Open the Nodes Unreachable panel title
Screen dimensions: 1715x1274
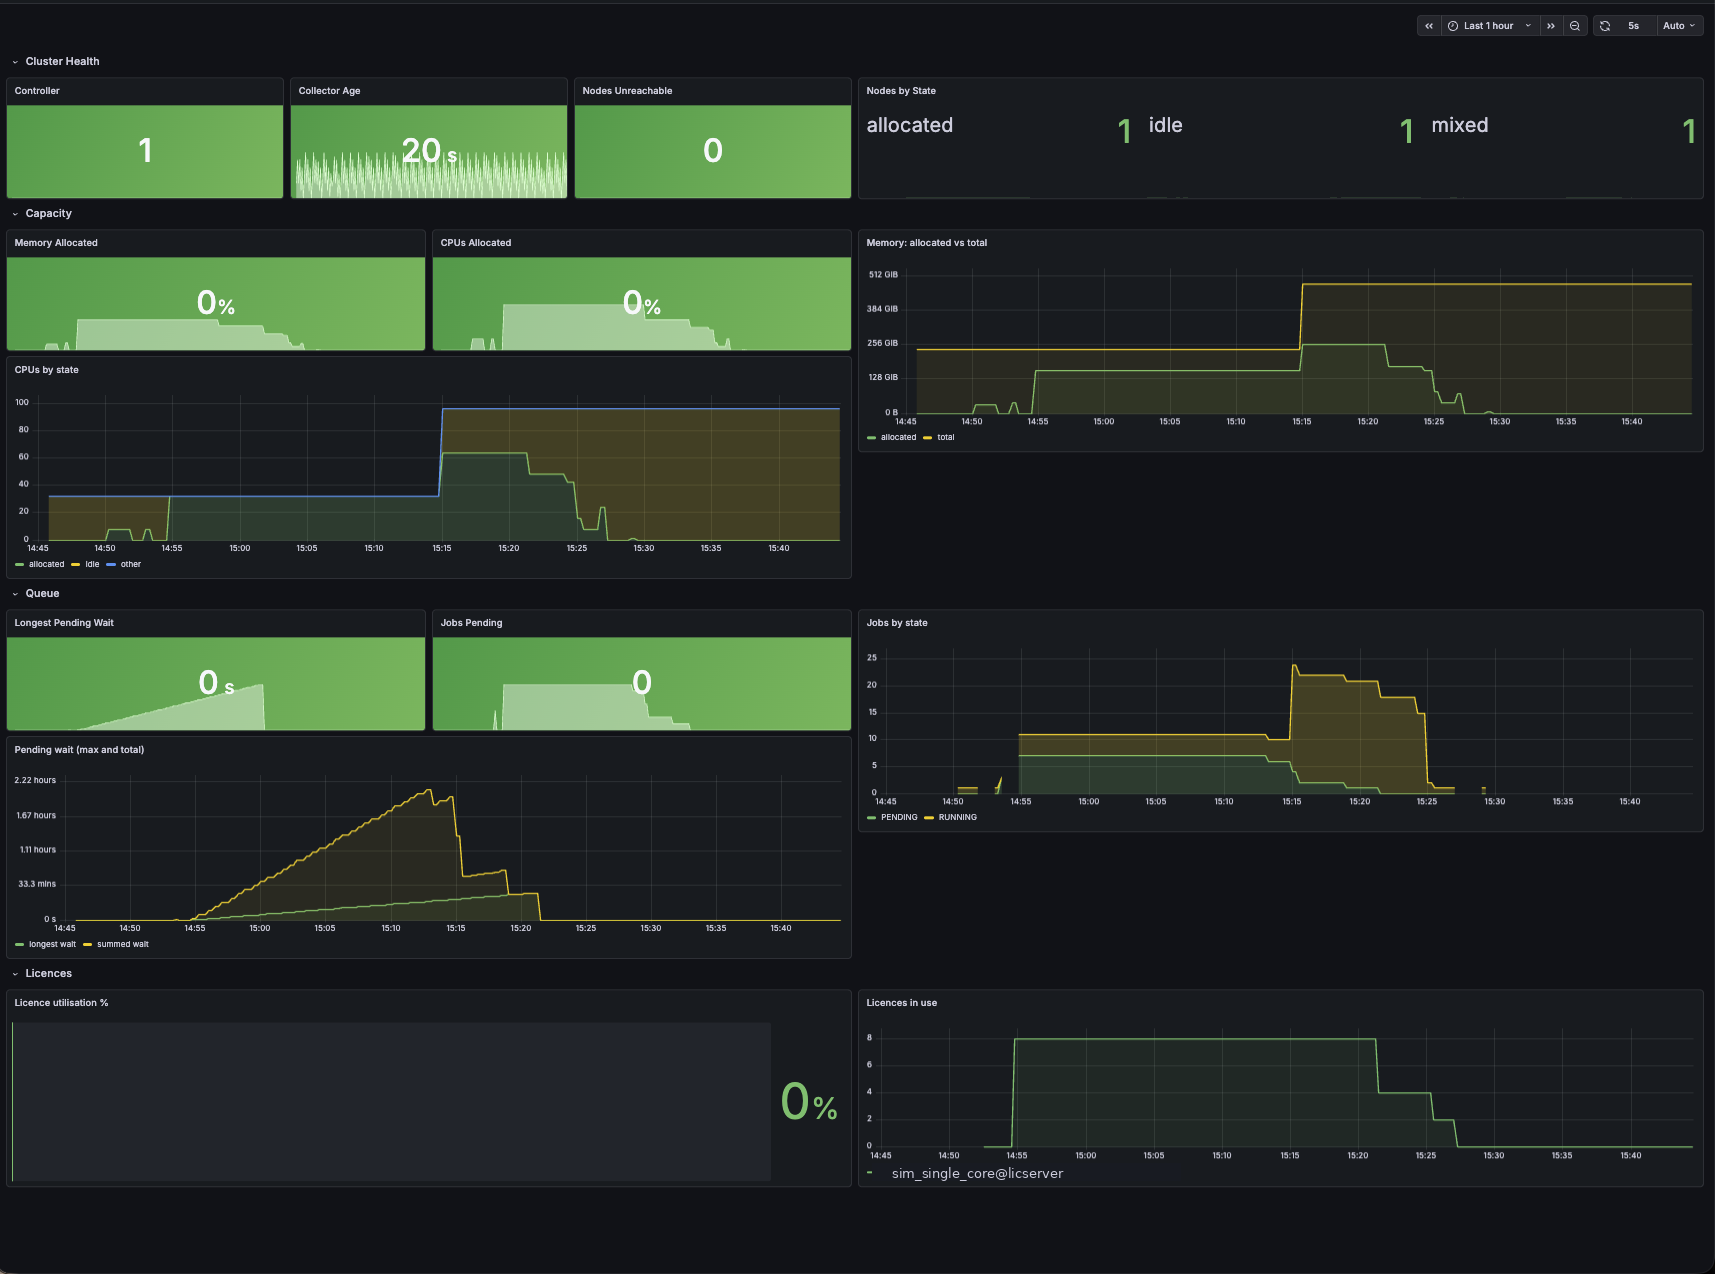click(x=627, y=91)
